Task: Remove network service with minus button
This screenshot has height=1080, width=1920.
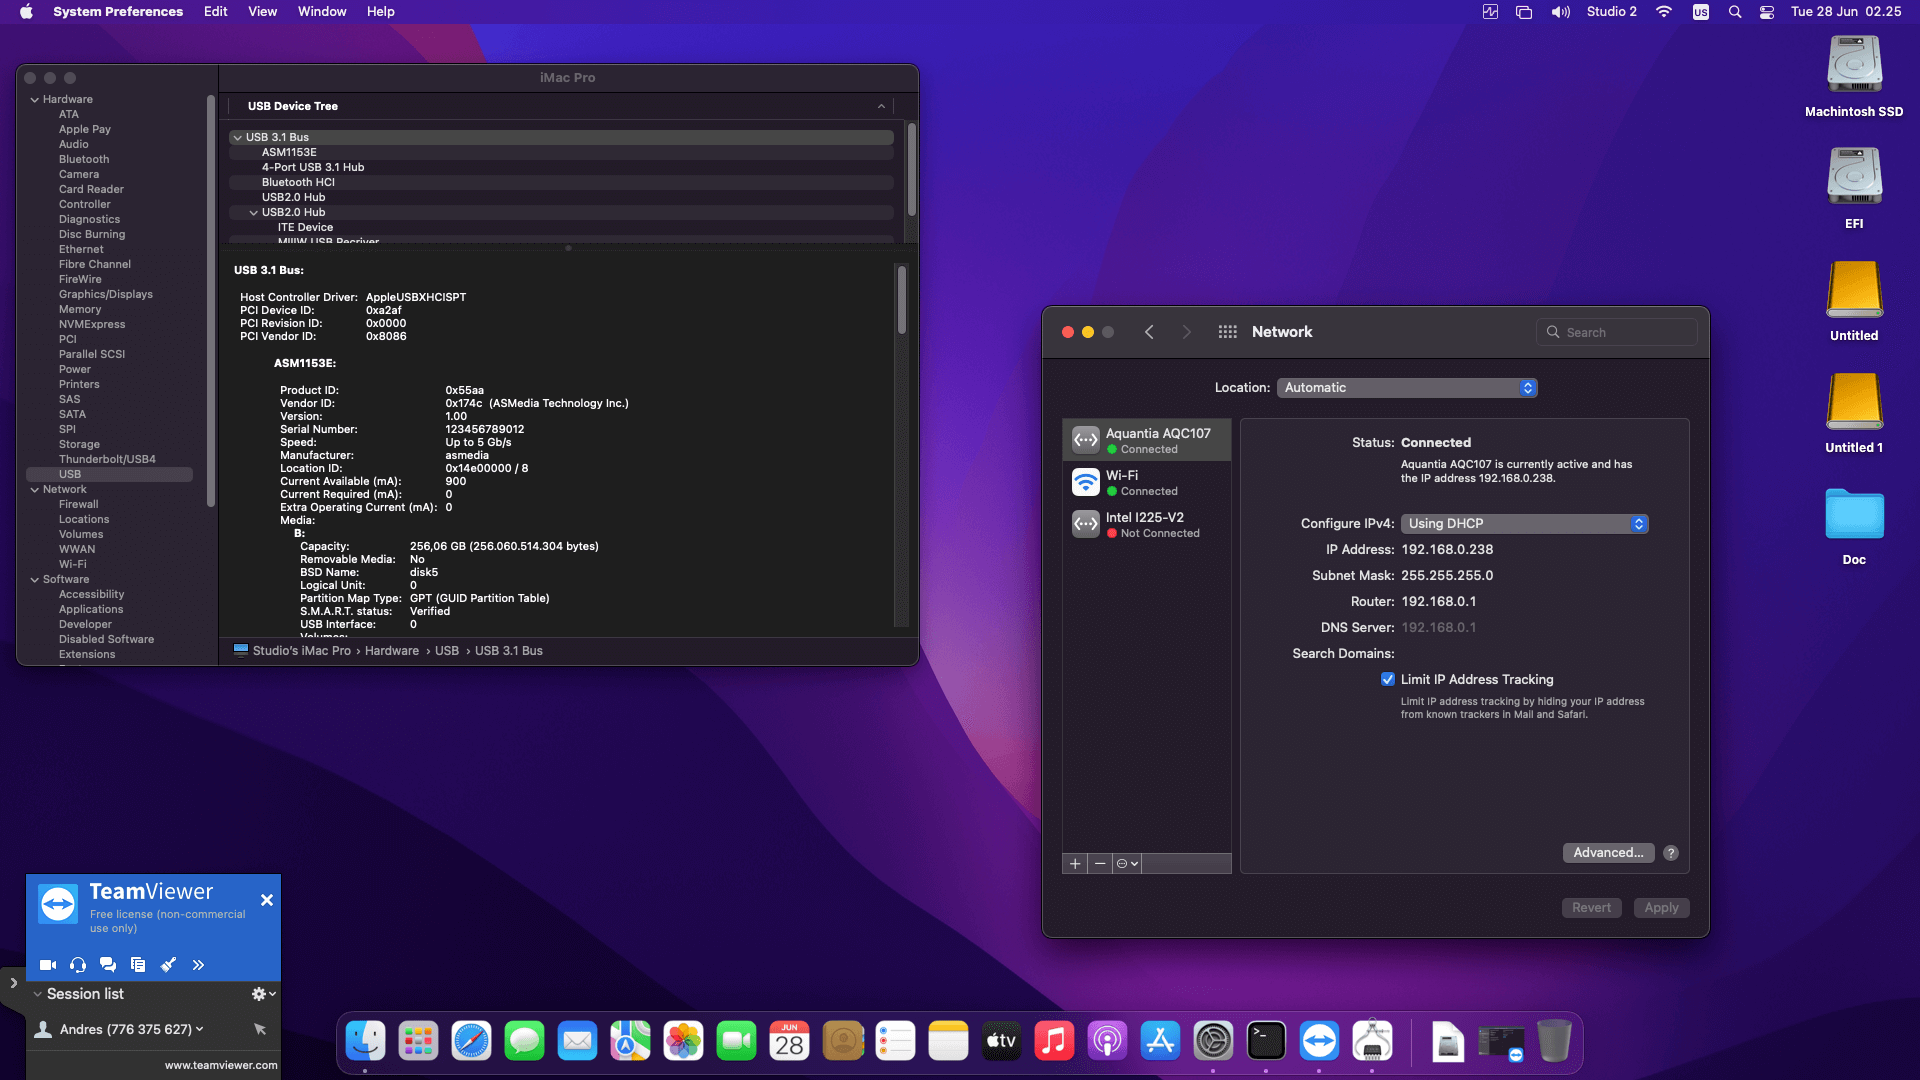Action: (1100, 864)
